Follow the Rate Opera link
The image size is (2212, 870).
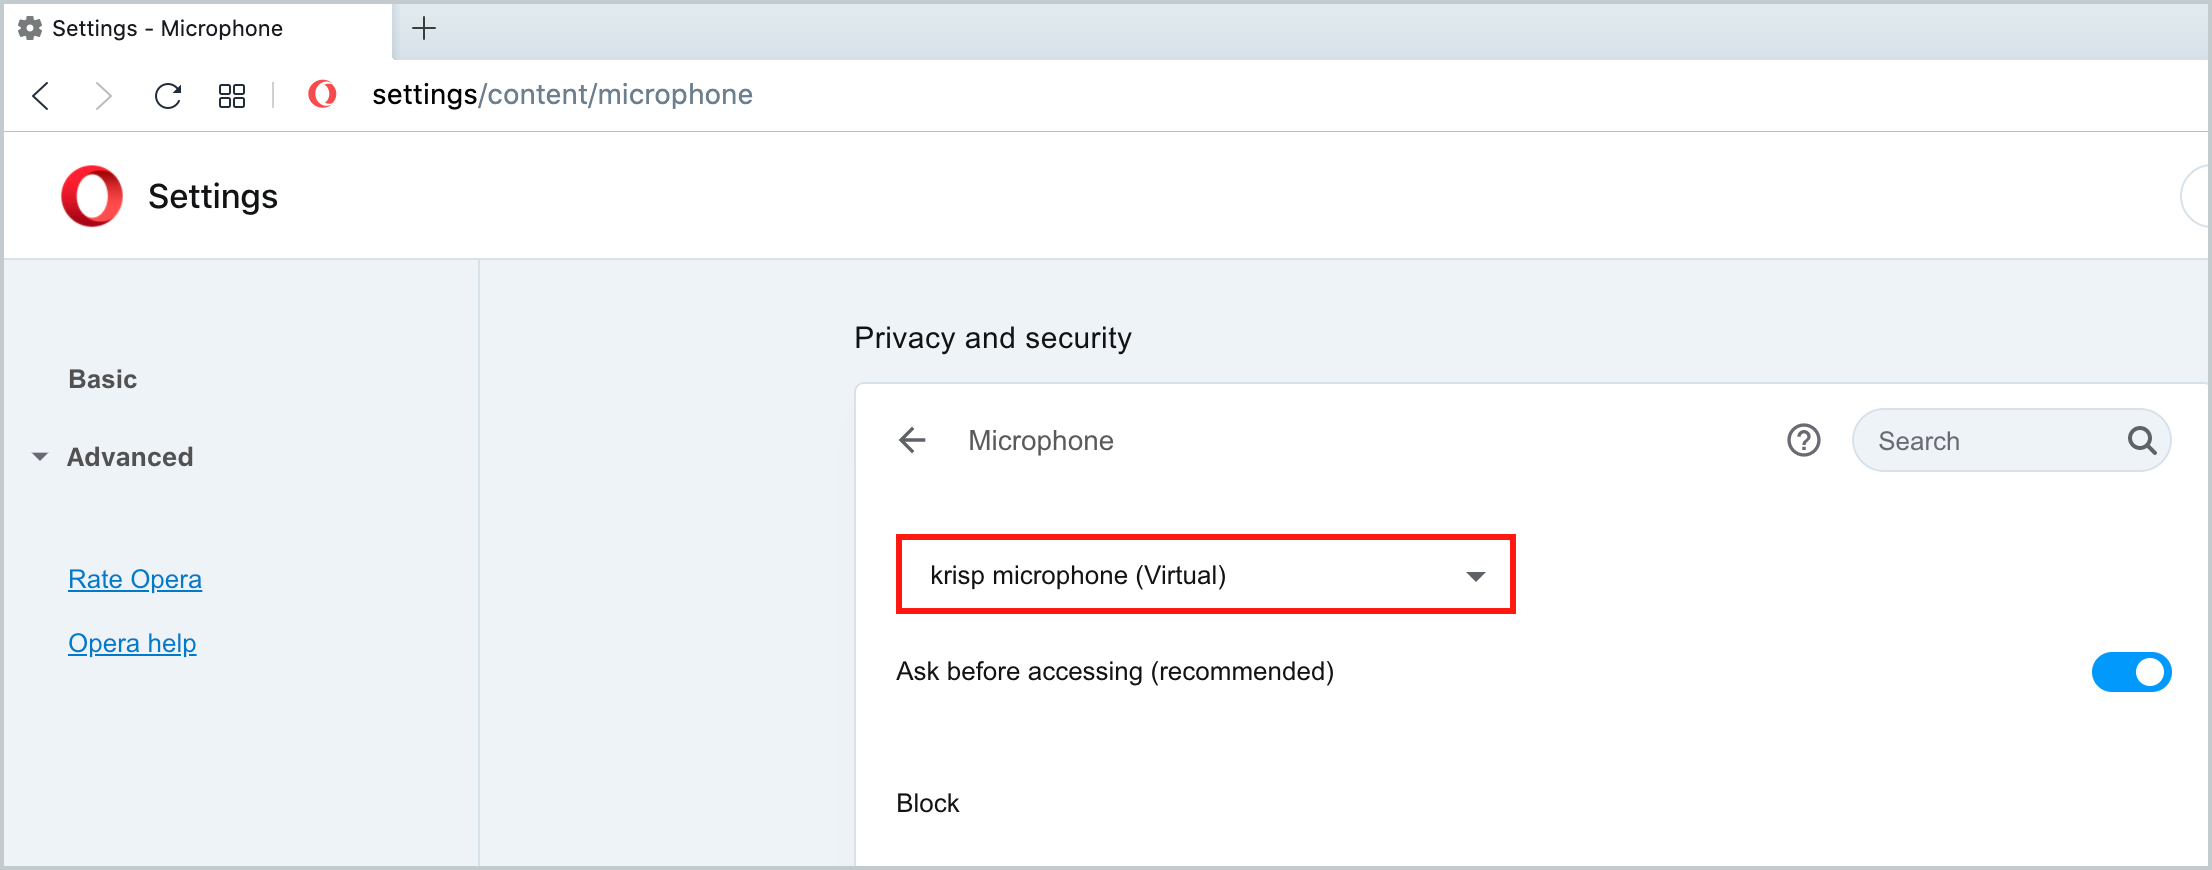(x=135, y=579)
